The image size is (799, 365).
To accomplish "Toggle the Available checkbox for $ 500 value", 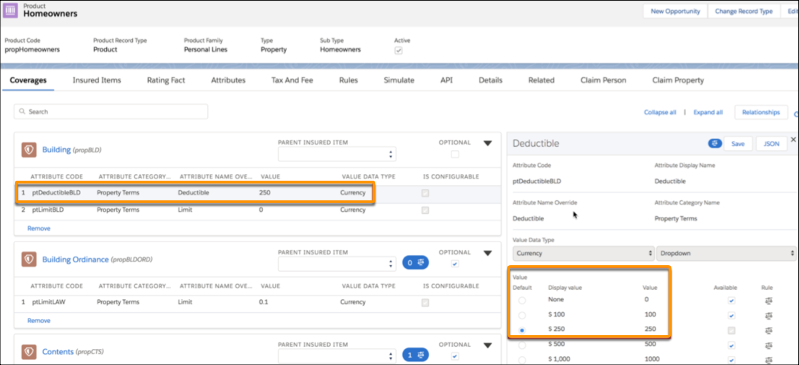I will (732, 345).
